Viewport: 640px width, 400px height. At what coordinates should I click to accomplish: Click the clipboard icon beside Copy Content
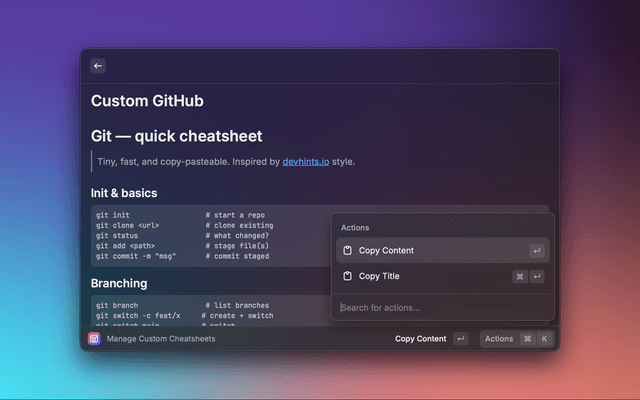(347, 251)
